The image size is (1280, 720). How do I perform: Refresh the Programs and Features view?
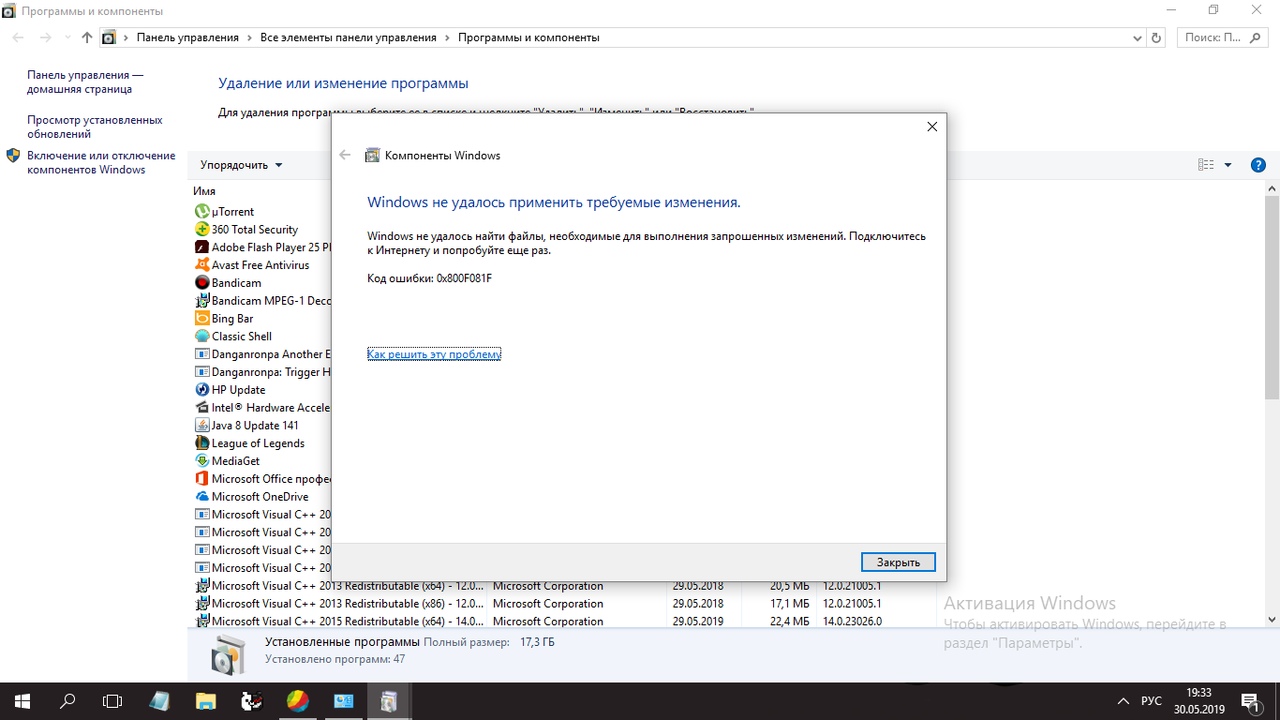point(1157,38)
